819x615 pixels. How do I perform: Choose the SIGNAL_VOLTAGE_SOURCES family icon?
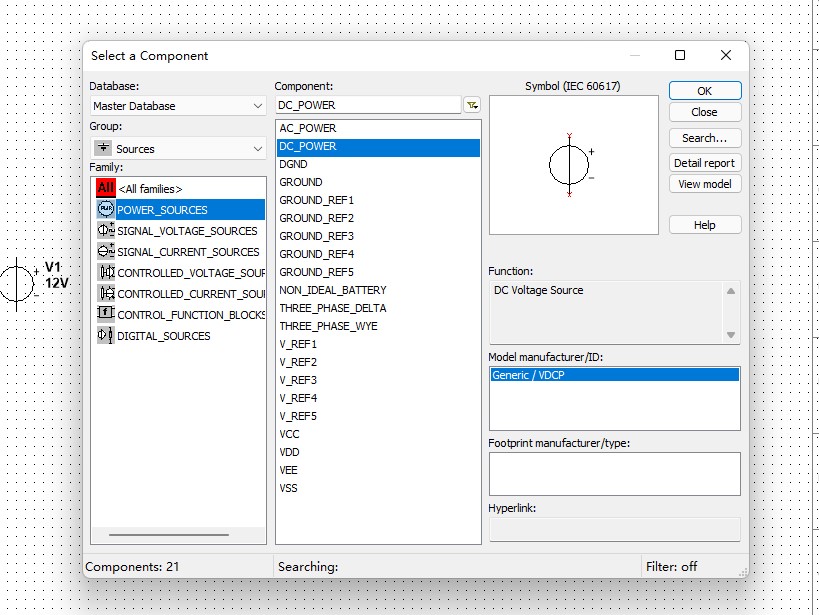coord(106,230)
